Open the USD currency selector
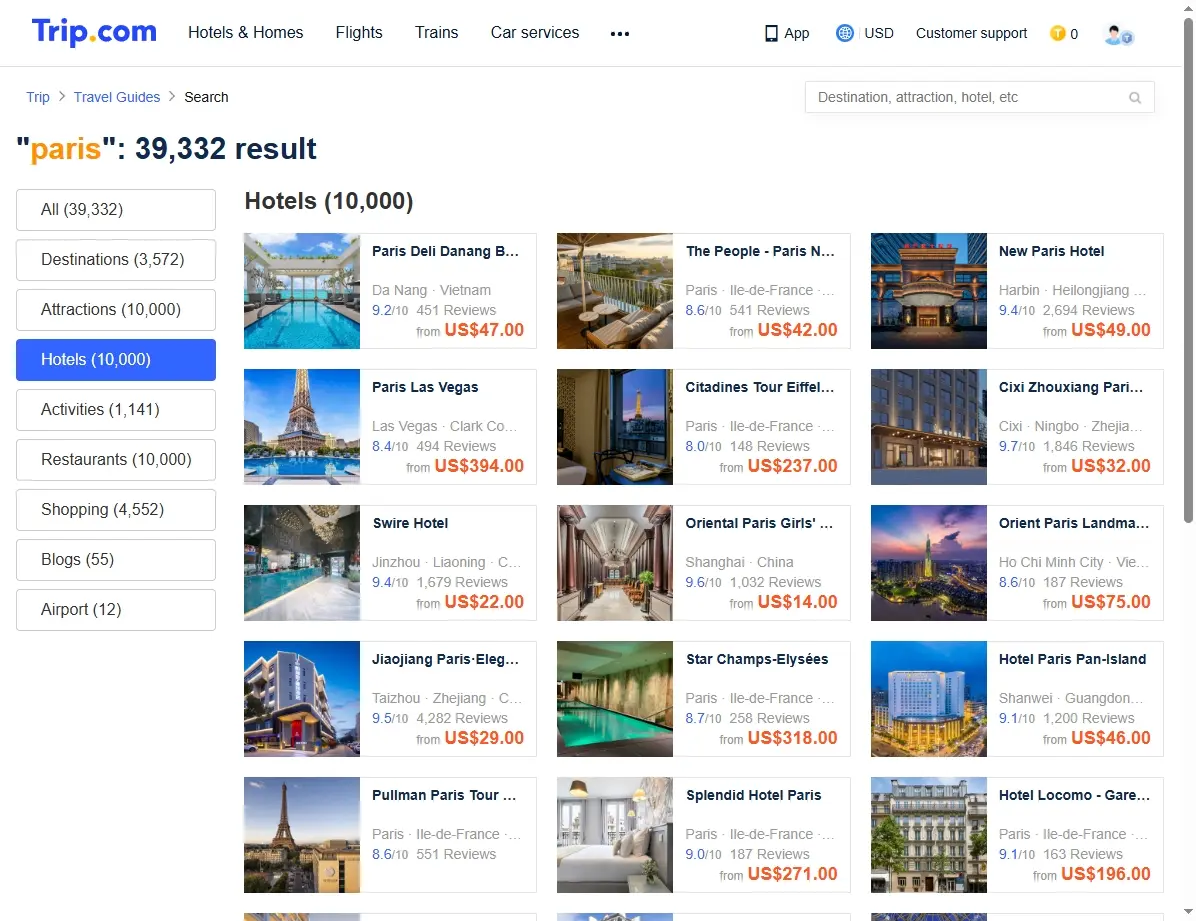1196x921 pixels. pos(879,33)
